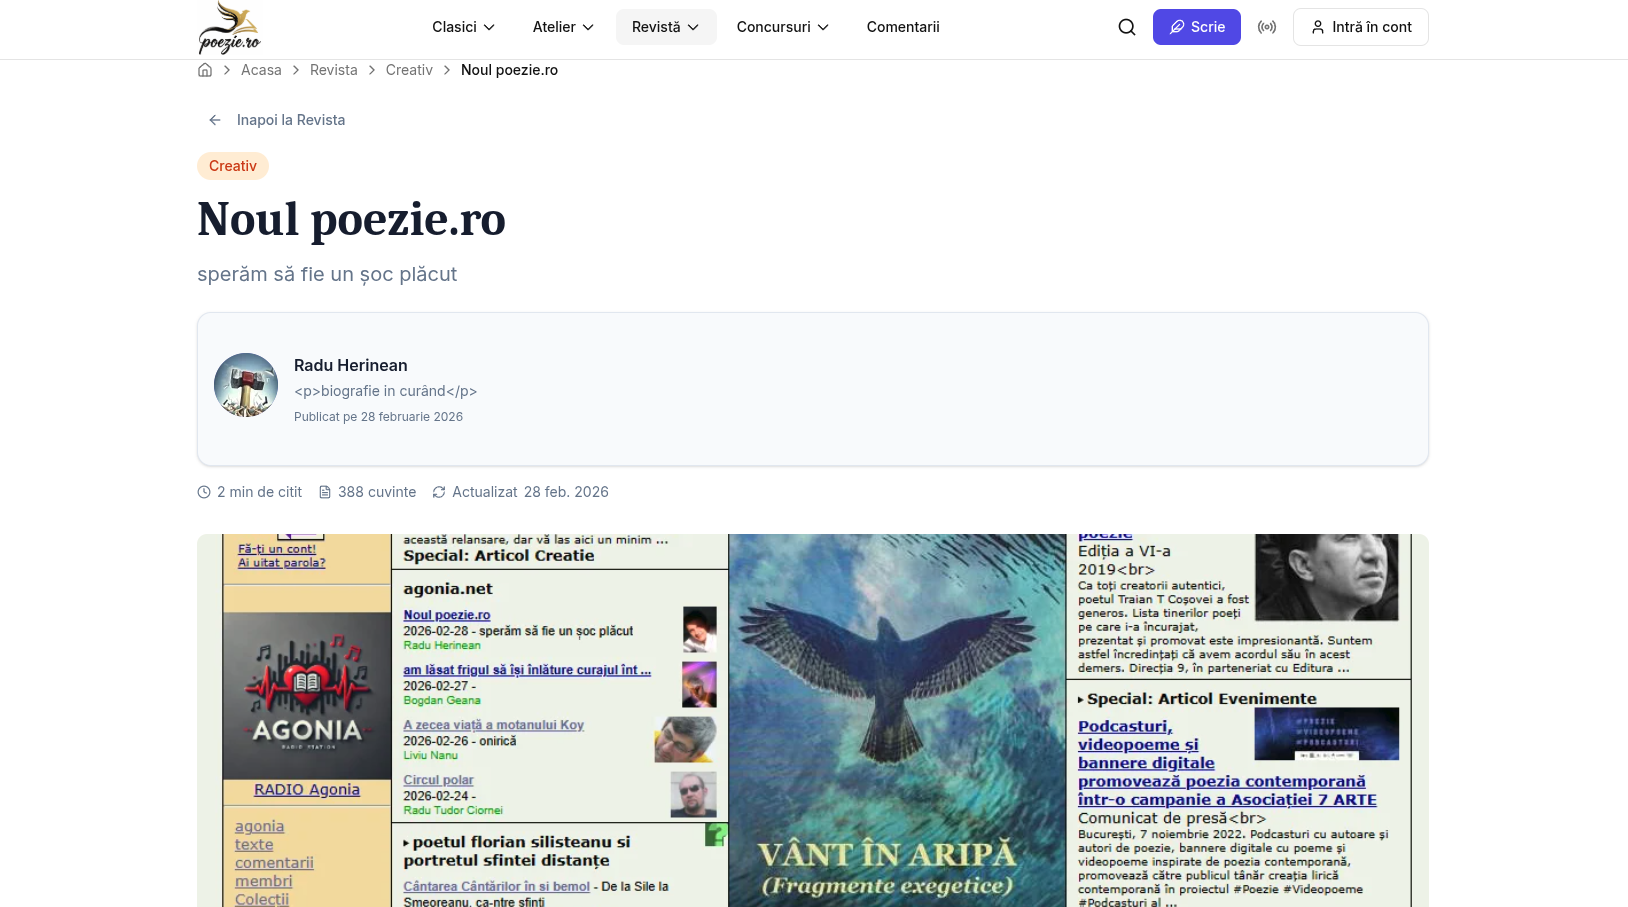Open the Comentarii menu item
Viewport: 1628px width, 907px height.
[x=902, y=27]
